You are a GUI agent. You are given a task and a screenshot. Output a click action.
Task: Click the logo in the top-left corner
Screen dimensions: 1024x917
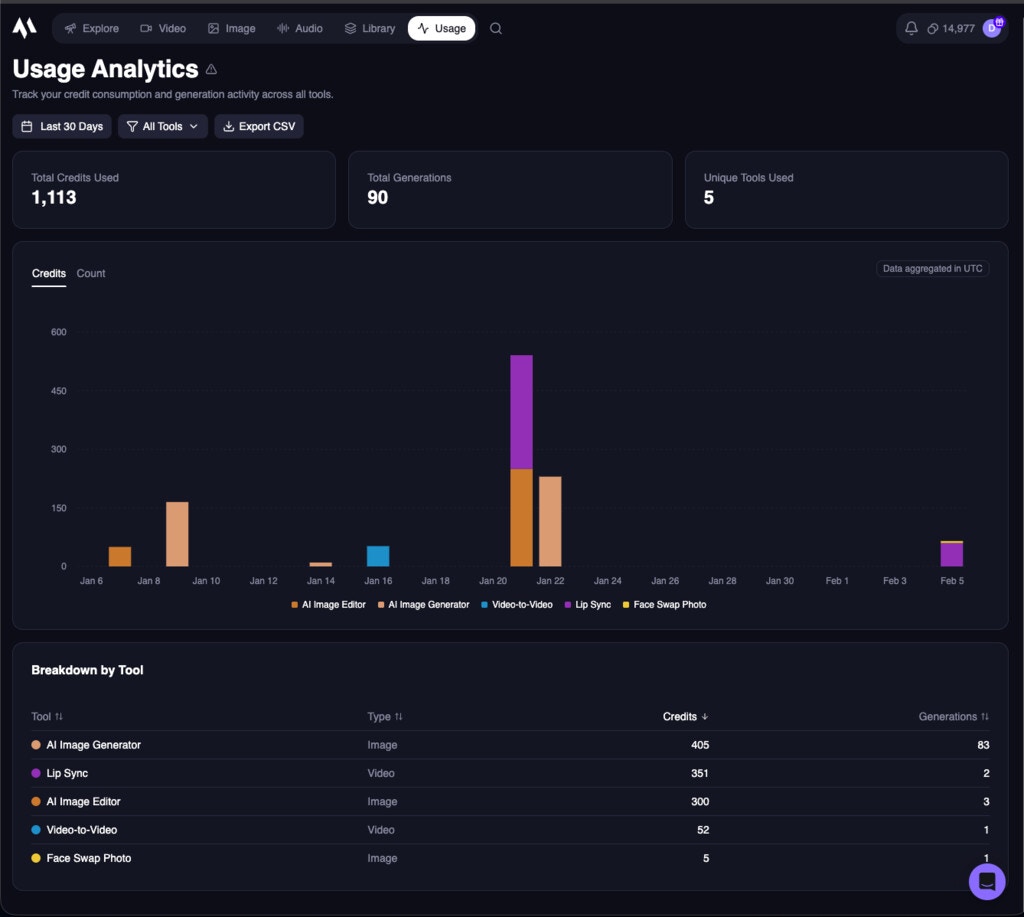coord(22,27)
